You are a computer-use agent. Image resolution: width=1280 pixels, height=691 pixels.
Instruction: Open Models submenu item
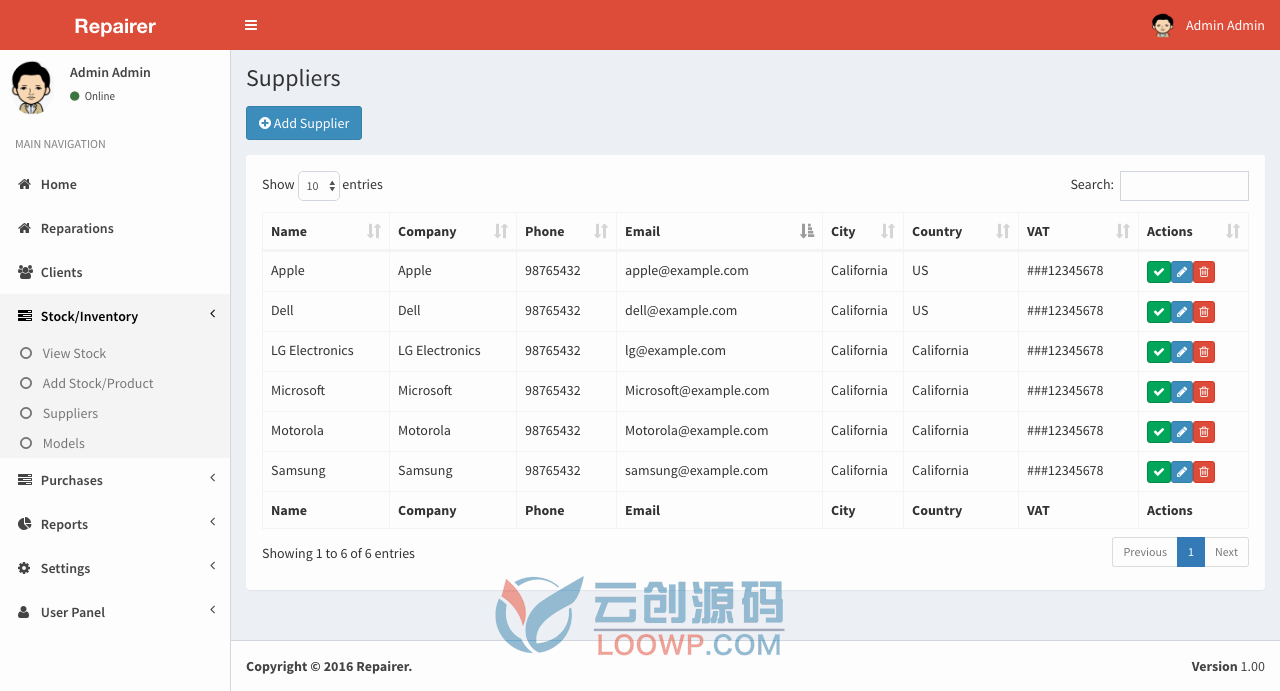115,443
